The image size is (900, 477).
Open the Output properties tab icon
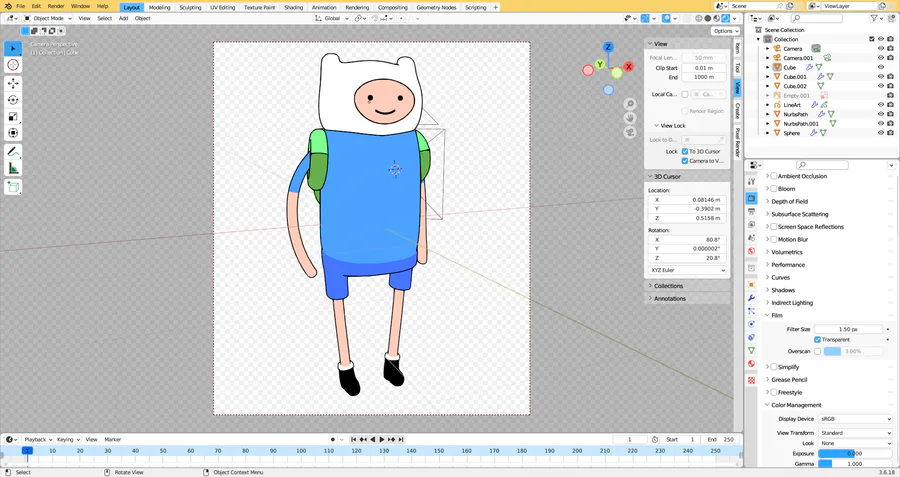(751, 211)
